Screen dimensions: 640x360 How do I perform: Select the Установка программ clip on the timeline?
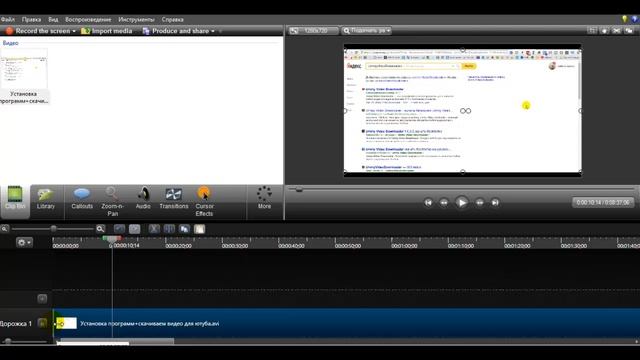pos(346,323)
